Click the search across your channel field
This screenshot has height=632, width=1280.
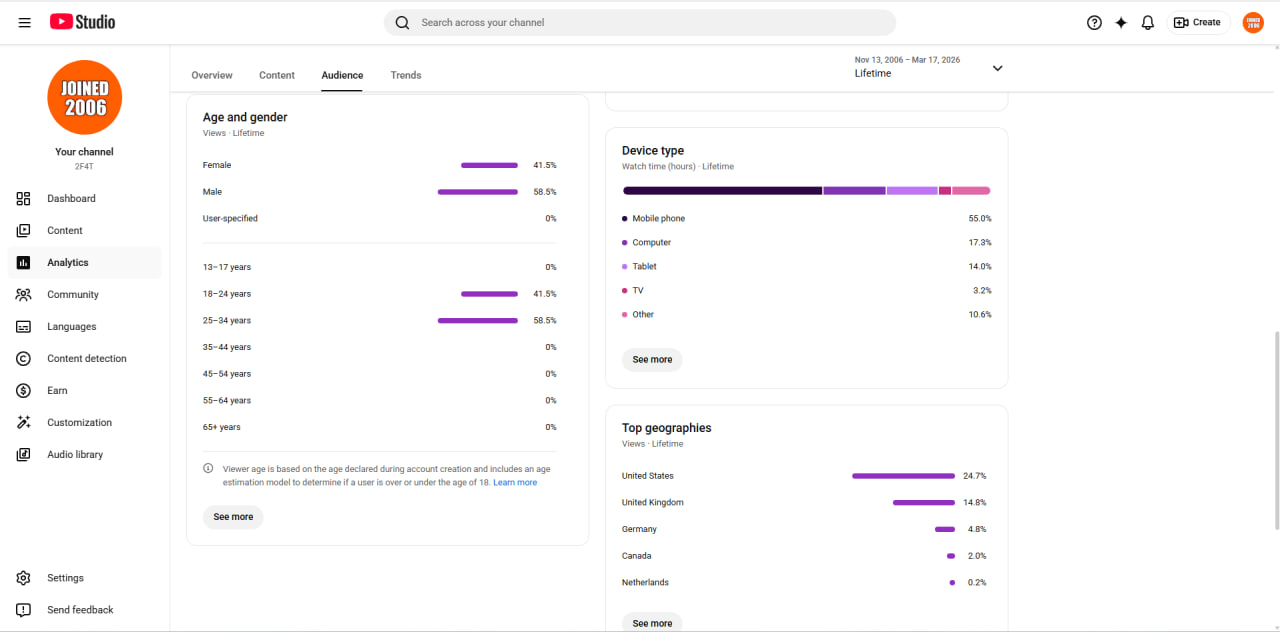(x=640, y=22)
